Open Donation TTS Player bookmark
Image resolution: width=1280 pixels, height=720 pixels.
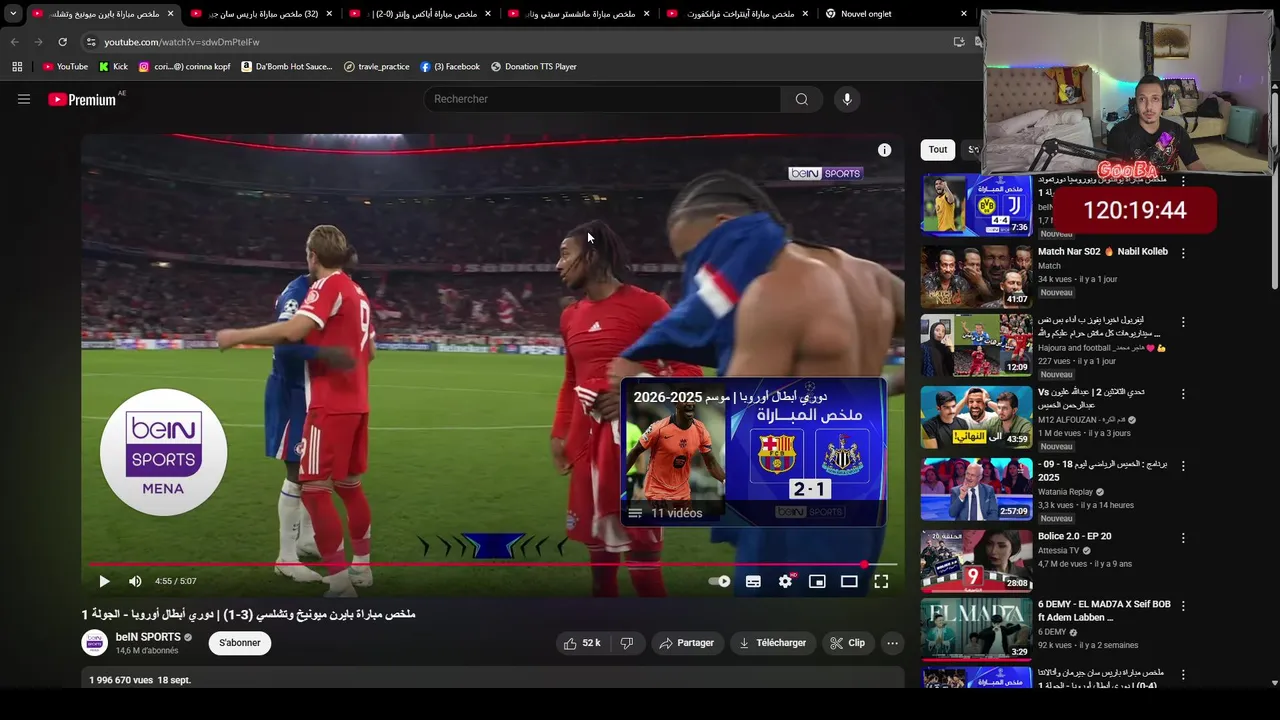click(534, 67)
